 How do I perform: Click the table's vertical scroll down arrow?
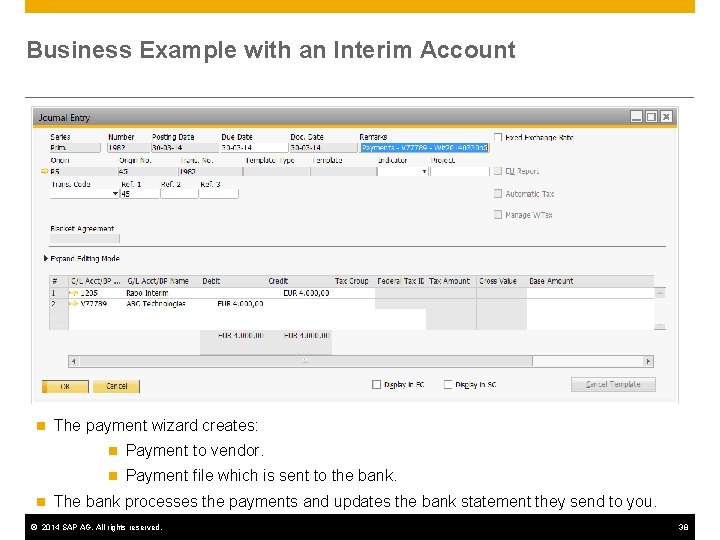tap(660, 326)
